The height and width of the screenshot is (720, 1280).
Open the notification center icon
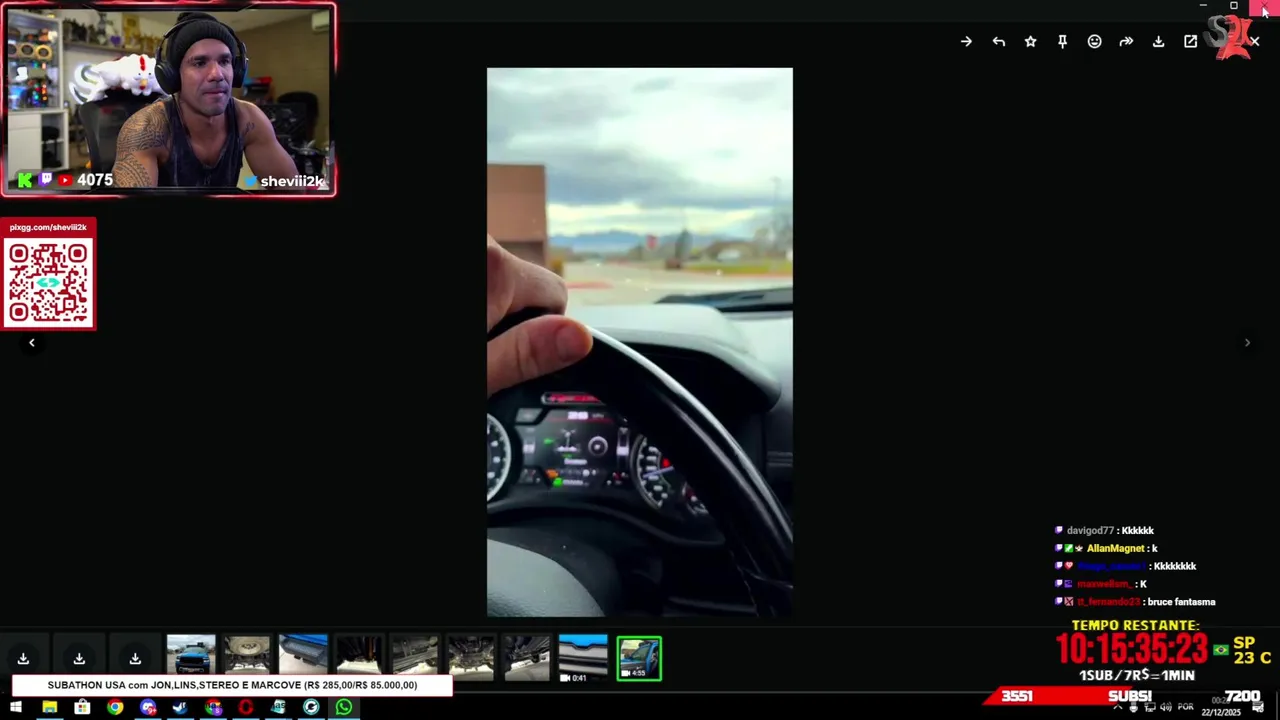1258,707
